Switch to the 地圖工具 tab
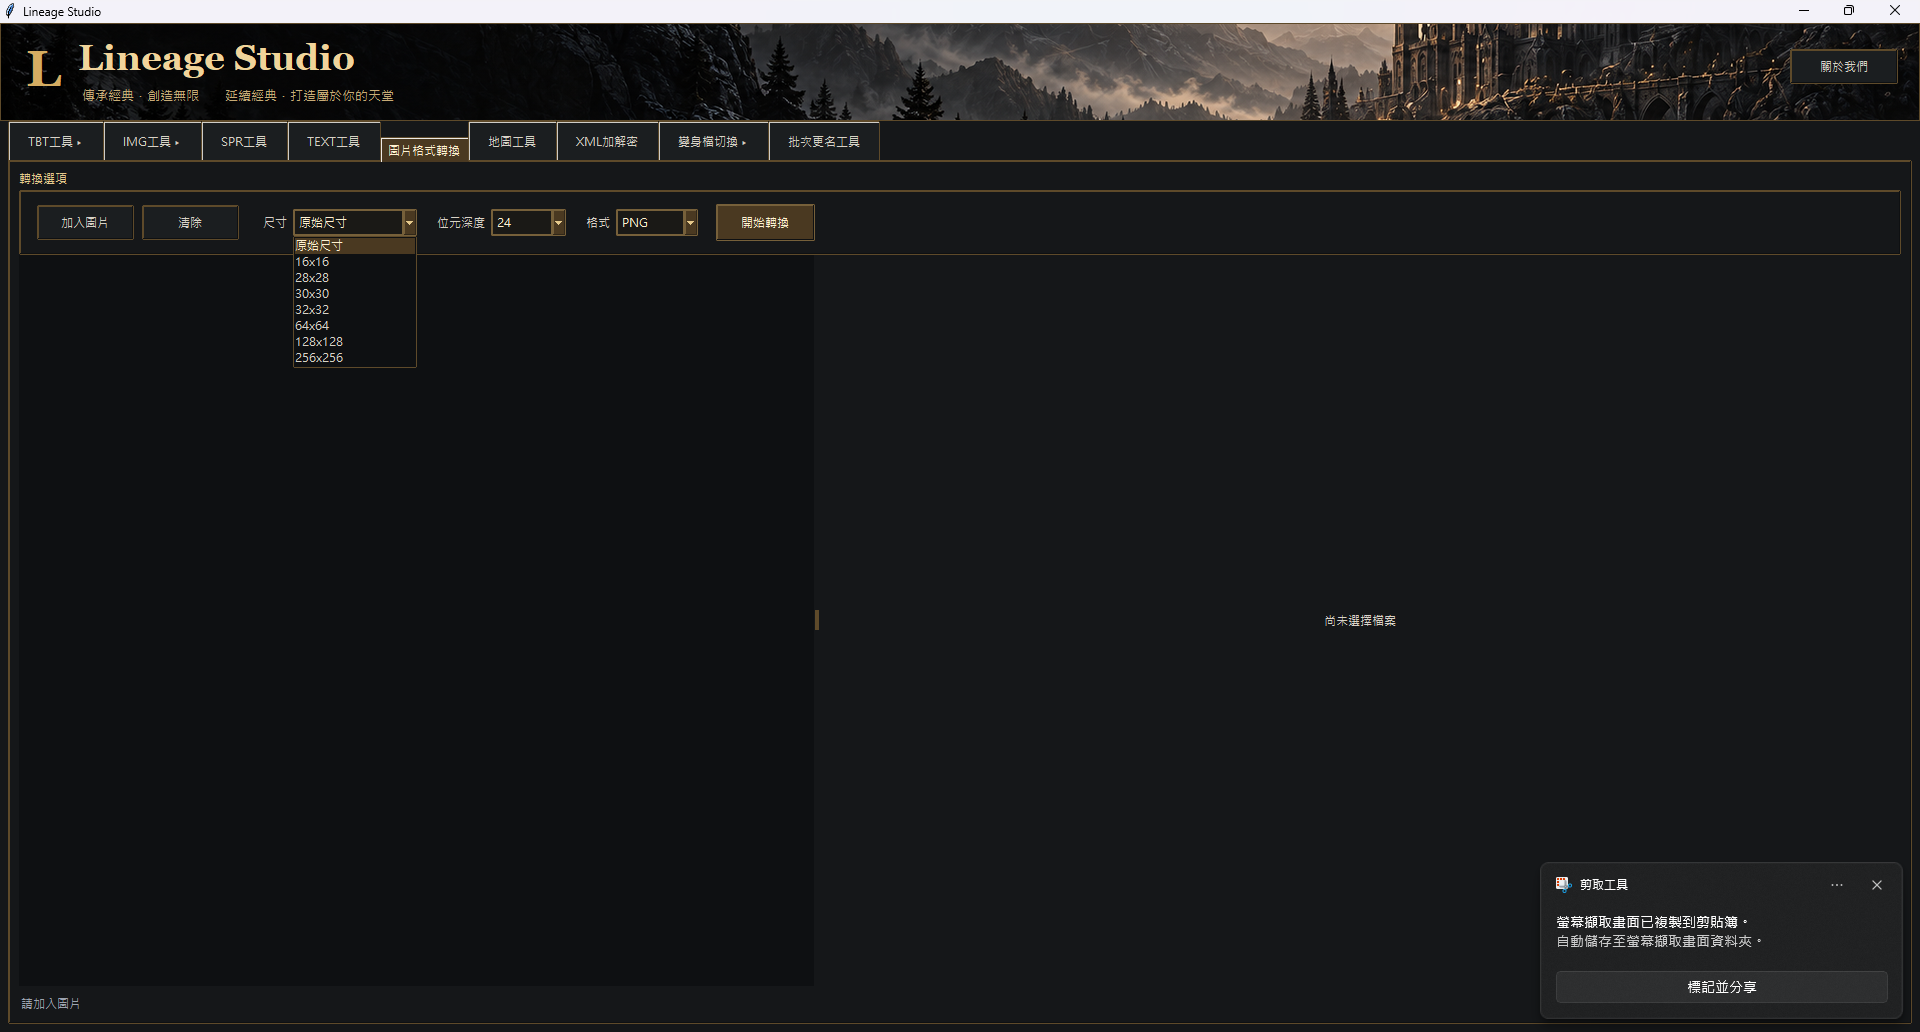The width and height of the screenshot is (1920, 1032). [512, 142]
